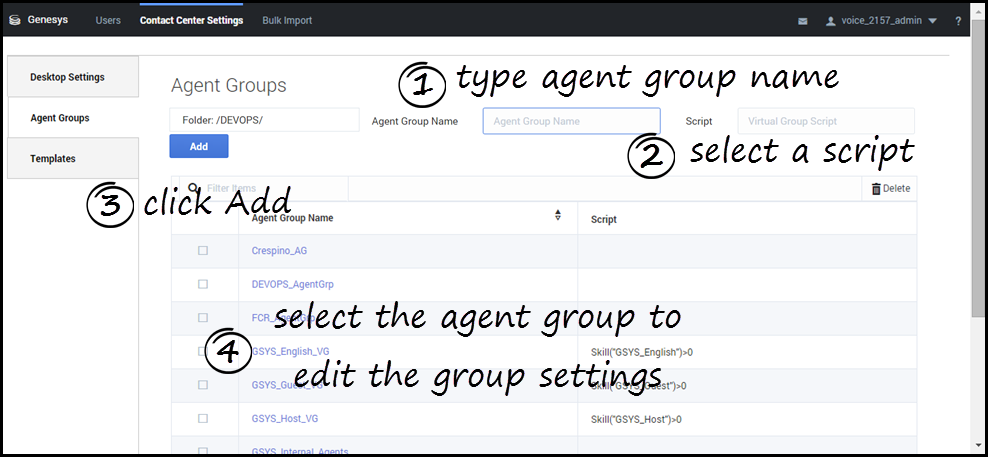This screenshot has height=457, width=992.
Task: Expand the voice_2157_admin user dropdown
Action: [x=931, y=21]
